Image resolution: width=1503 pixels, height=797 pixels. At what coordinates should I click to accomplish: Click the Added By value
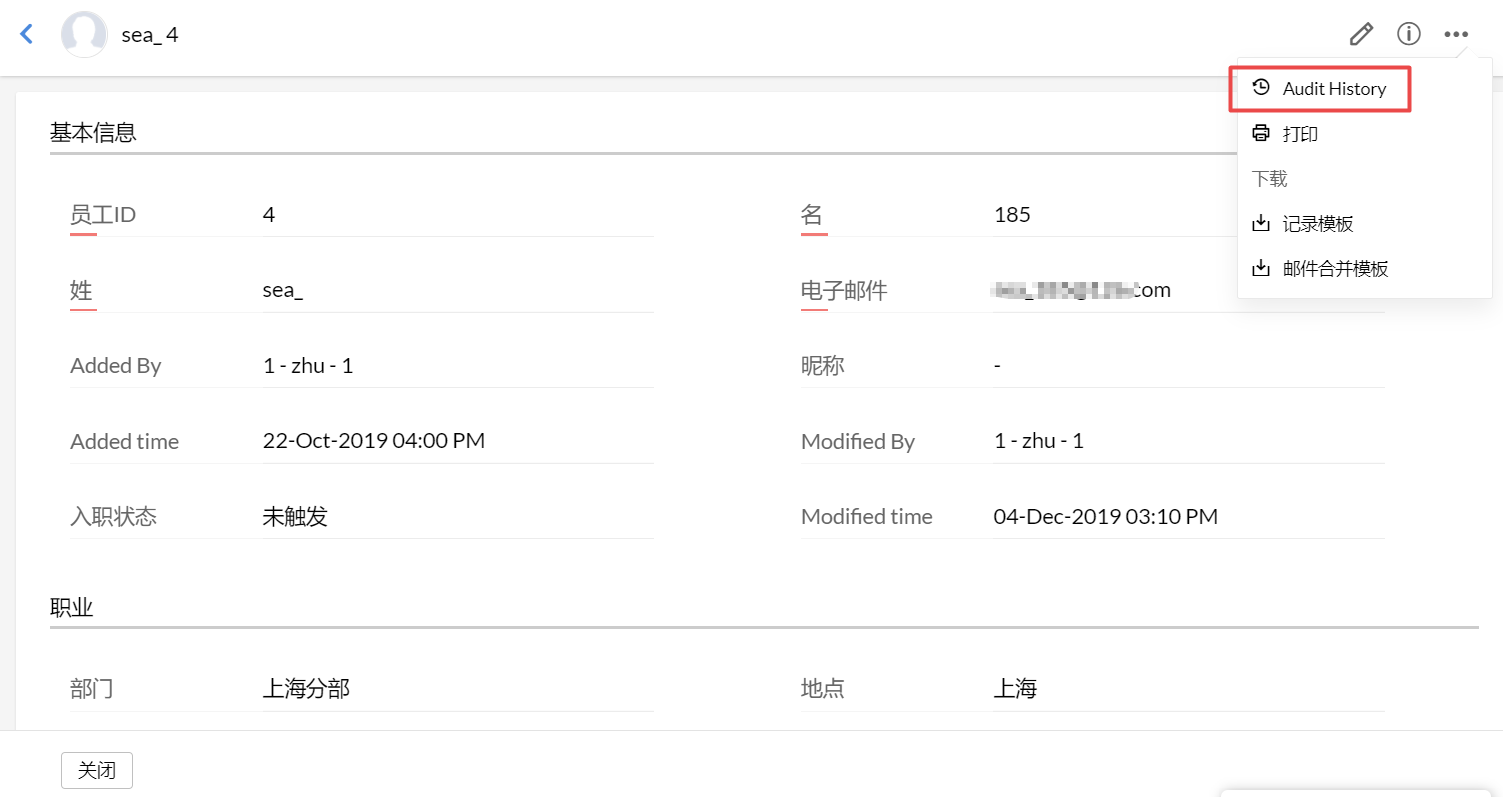pyautogui.click(x=308, y=366)
